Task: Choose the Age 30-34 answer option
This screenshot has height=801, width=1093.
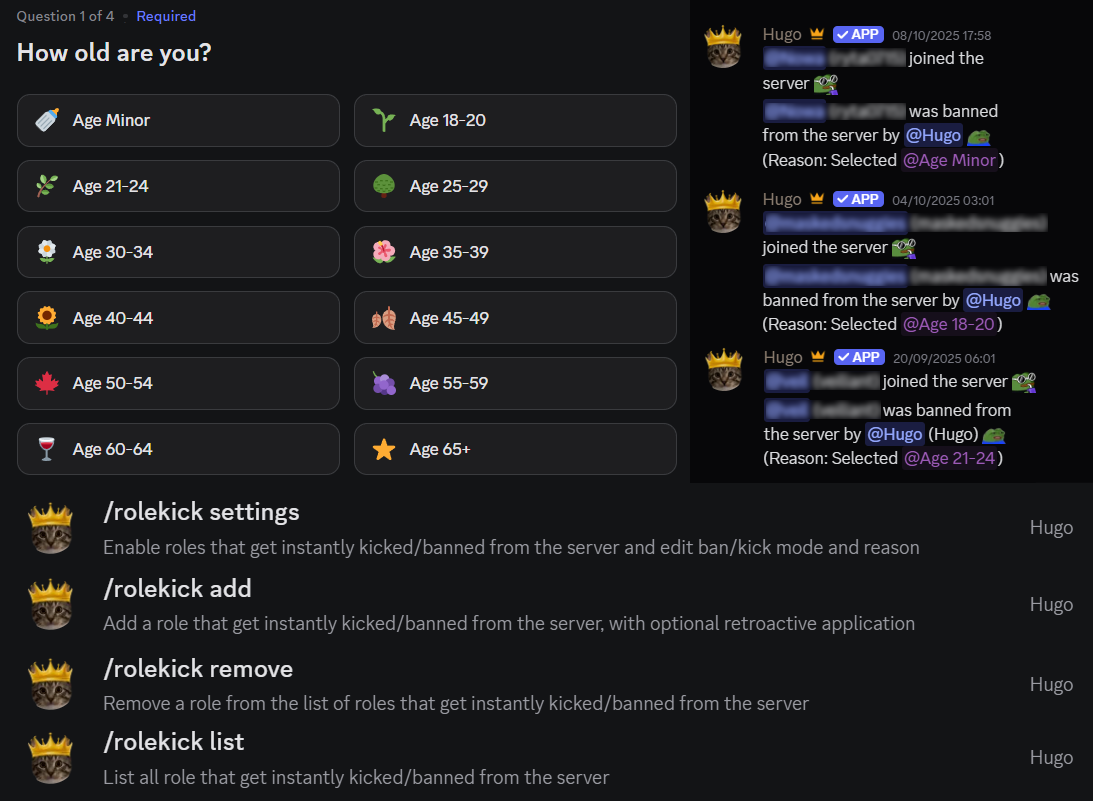Action: coord(178,252)
